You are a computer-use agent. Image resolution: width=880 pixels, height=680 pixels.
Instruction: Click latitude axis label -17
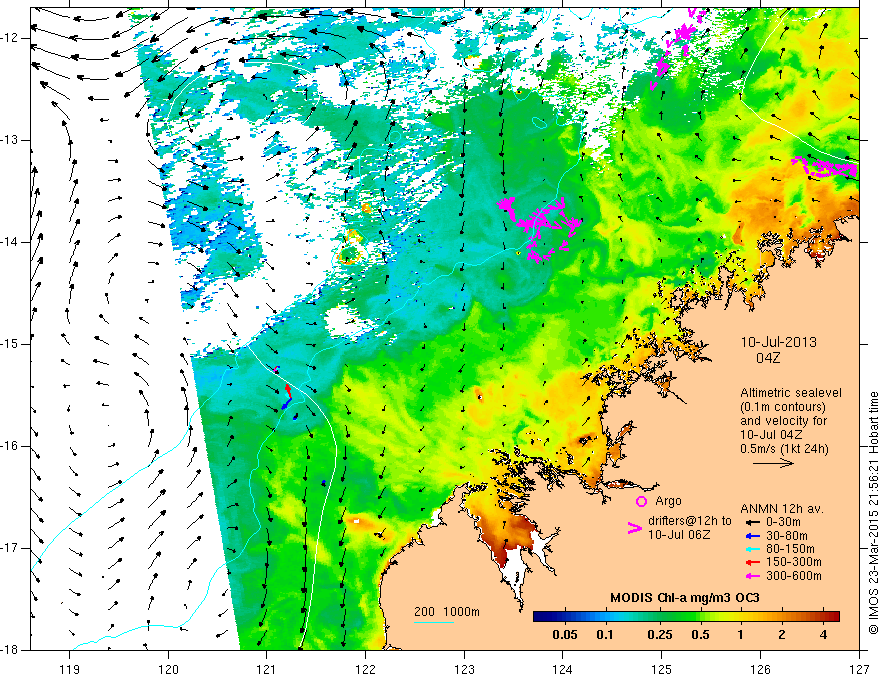pos(11,548)
